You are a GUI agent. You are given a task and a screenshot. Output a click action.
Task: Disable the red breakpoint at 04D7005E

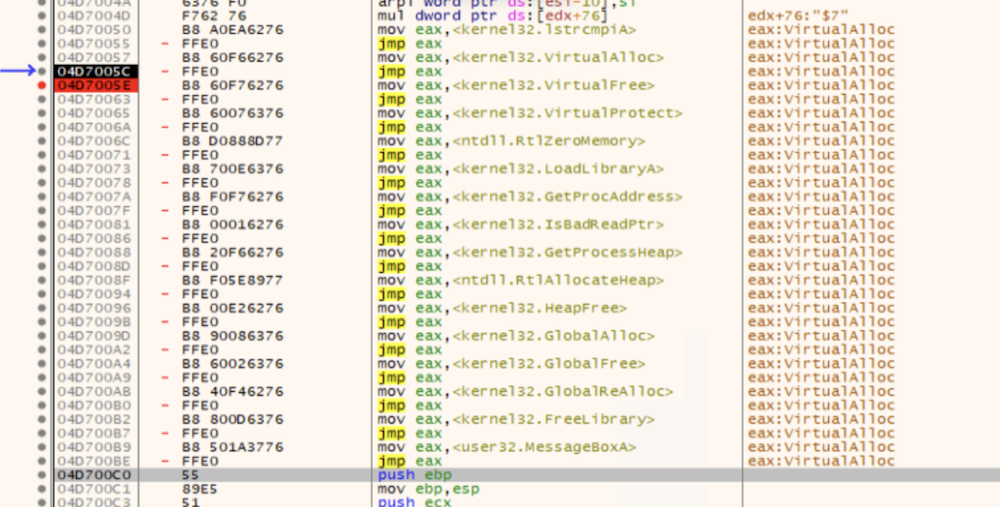pos(41,86)
